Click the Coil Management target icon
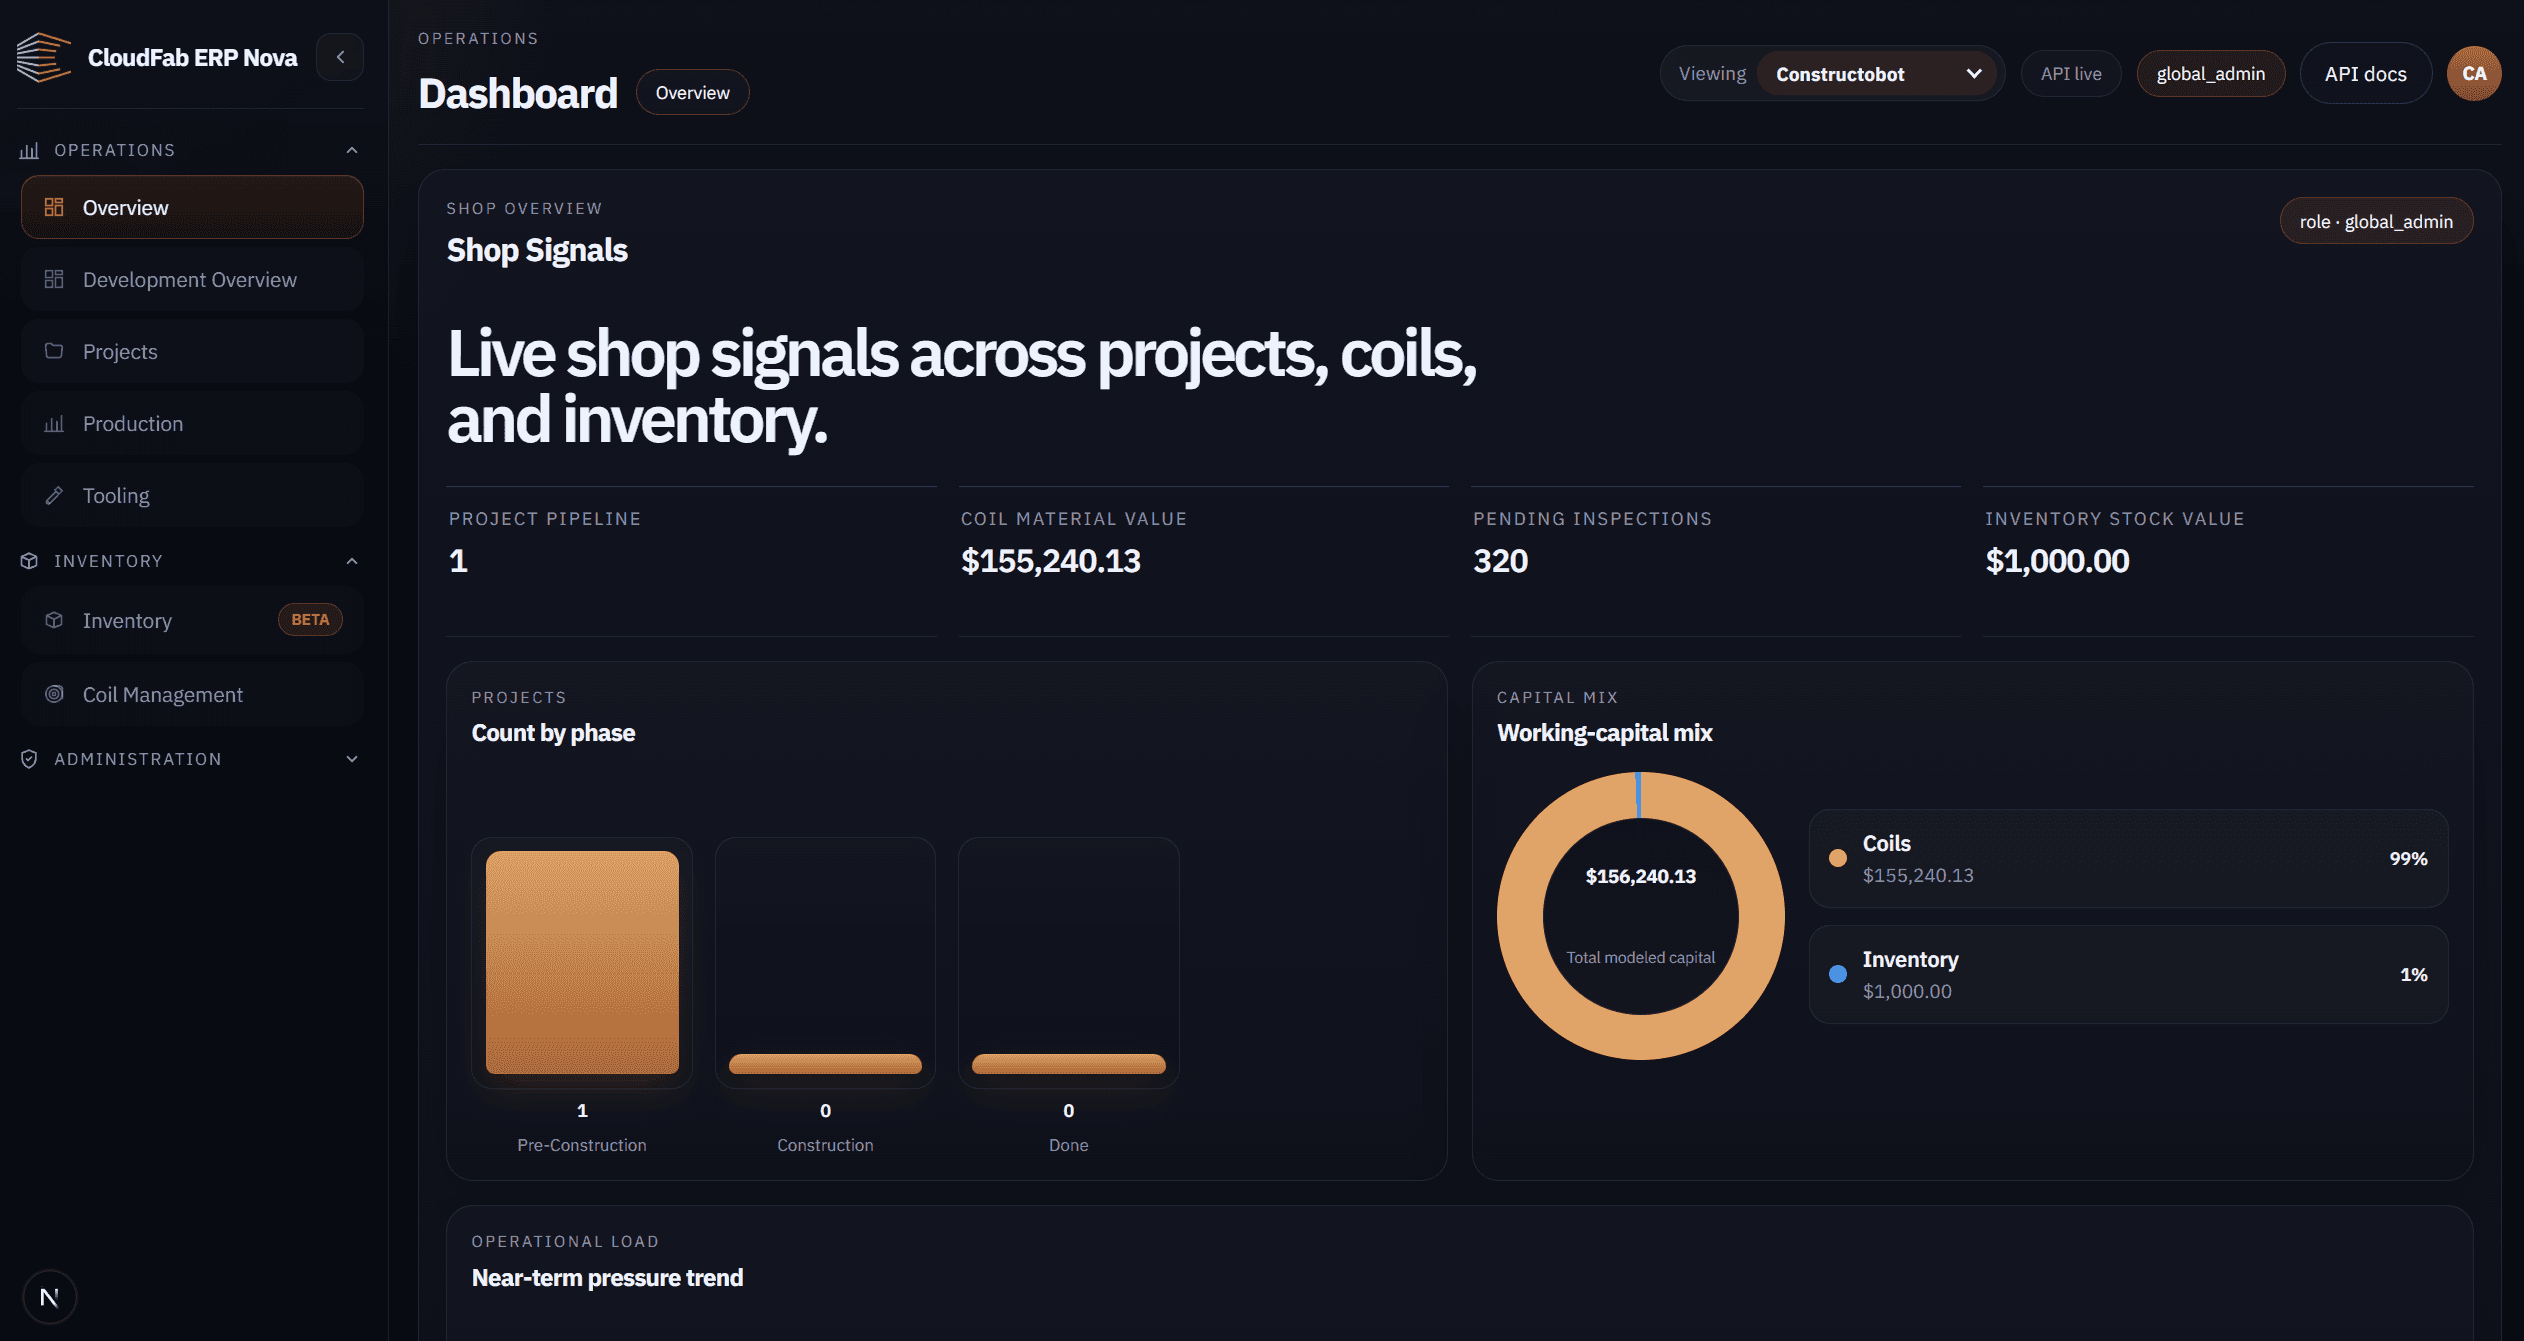The width and height of the screenshot is (2524, 1341). point(54,694)
